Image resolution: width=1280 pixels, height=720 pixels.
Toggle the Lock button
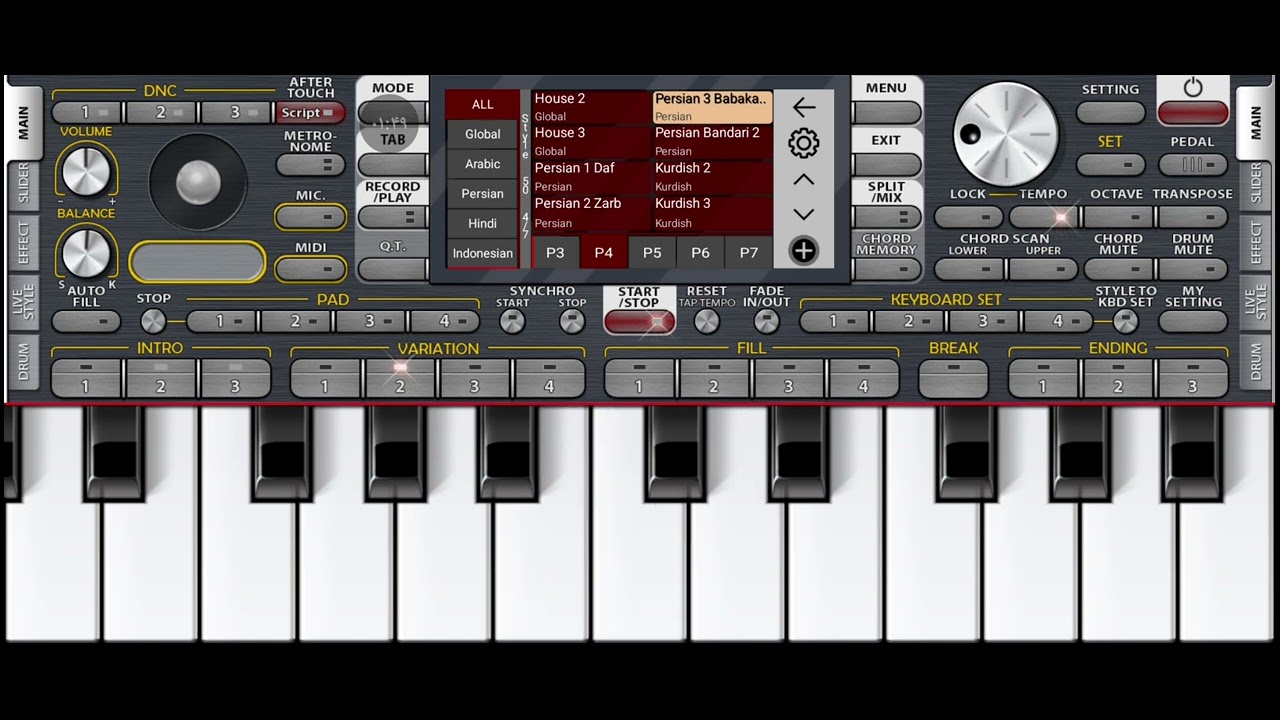click(968, 217)
